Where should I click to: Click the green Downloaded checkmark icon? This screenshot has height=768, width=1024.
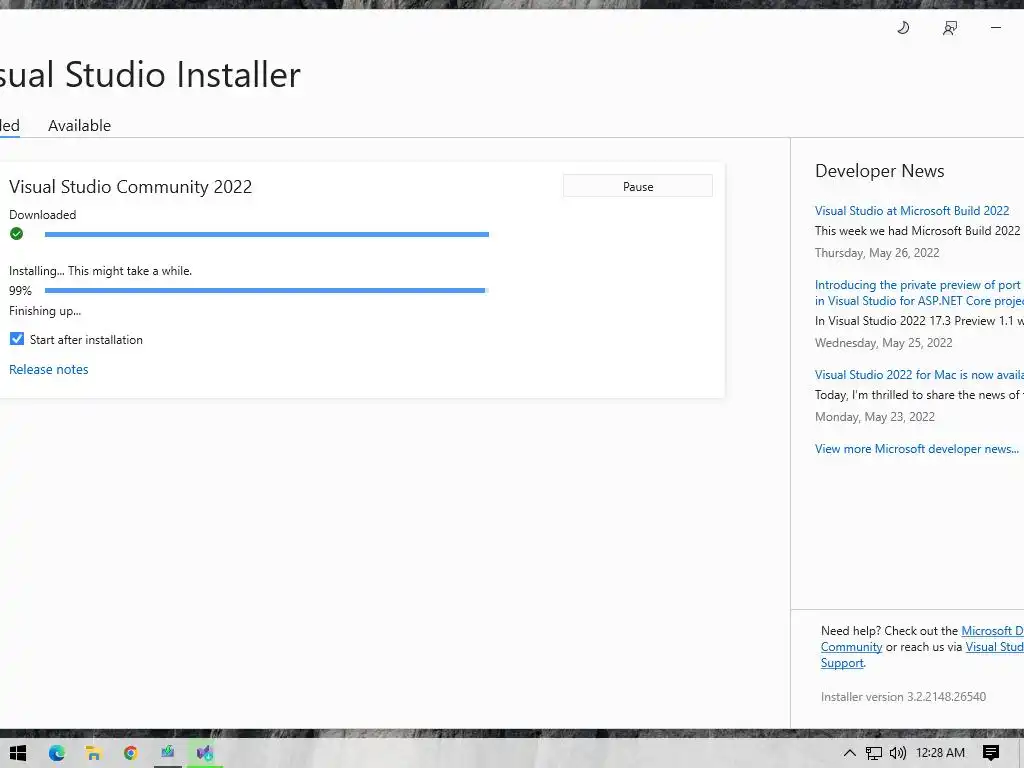(16, 234)
